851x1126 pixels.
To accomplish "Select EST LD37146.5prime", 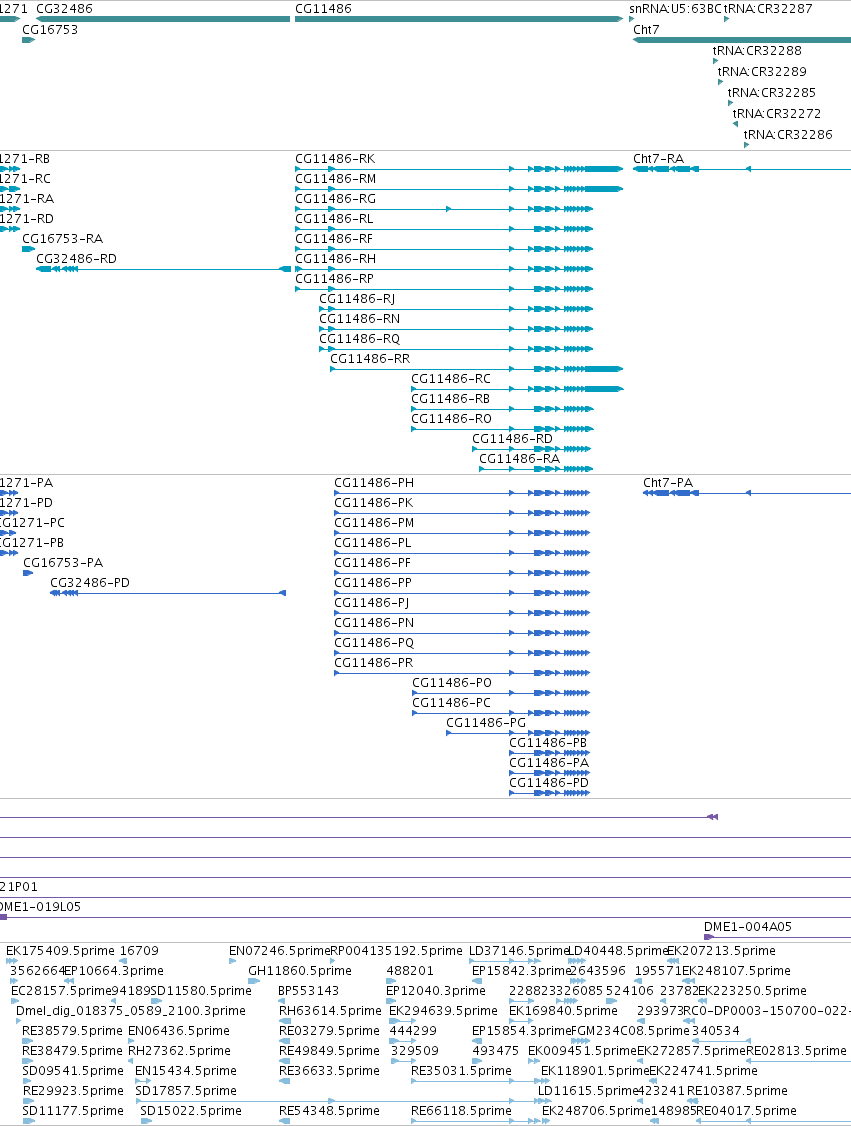I will 505,961.
